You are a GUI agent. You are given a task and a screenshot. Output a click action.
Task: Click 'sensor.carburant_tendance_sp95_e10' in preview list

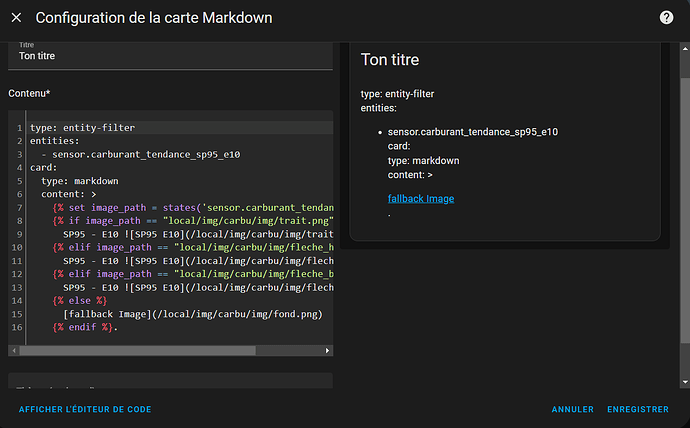click(x=473, y=132)
